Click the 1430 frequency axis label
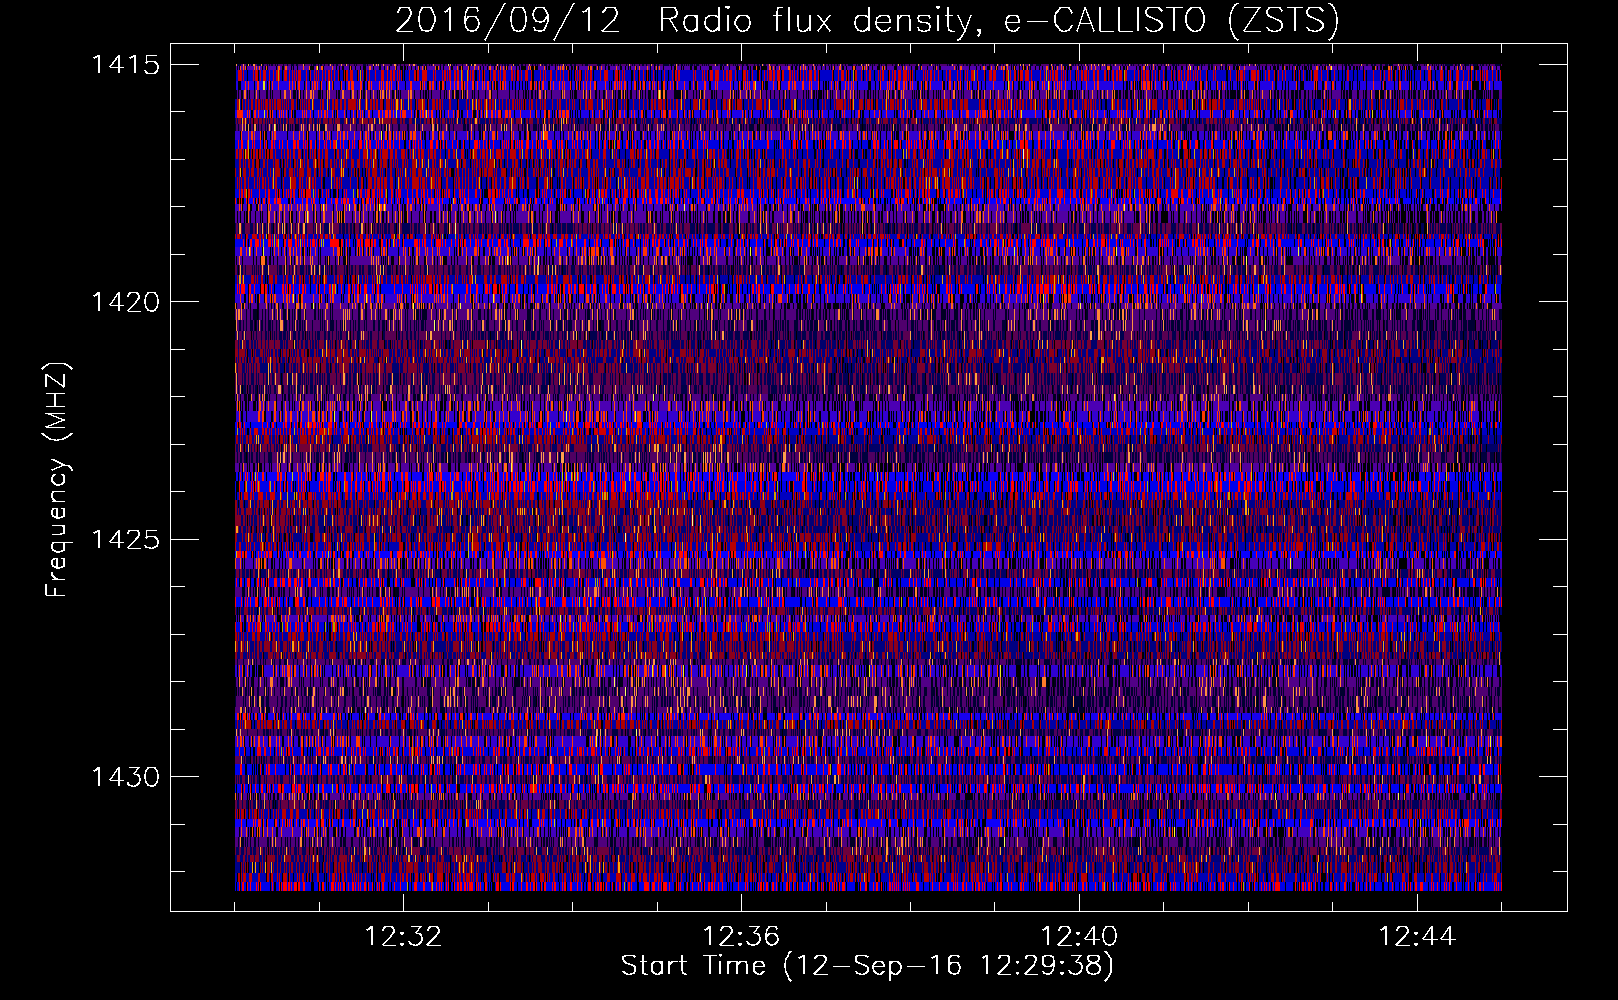The width and height of the screenshot is (1618, 1000). pyautogui.click(x=125, y=777)
